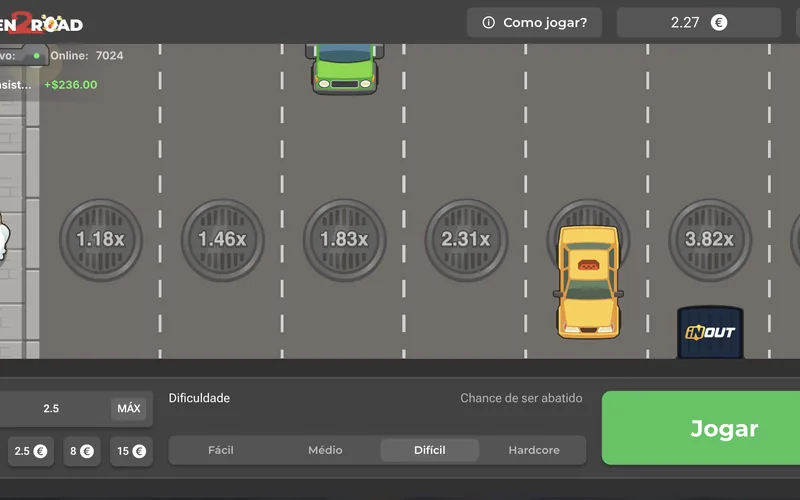This screenshot has height=500, width=800.
Task: Start the round with the Jogar button
Action: [701, 428]
